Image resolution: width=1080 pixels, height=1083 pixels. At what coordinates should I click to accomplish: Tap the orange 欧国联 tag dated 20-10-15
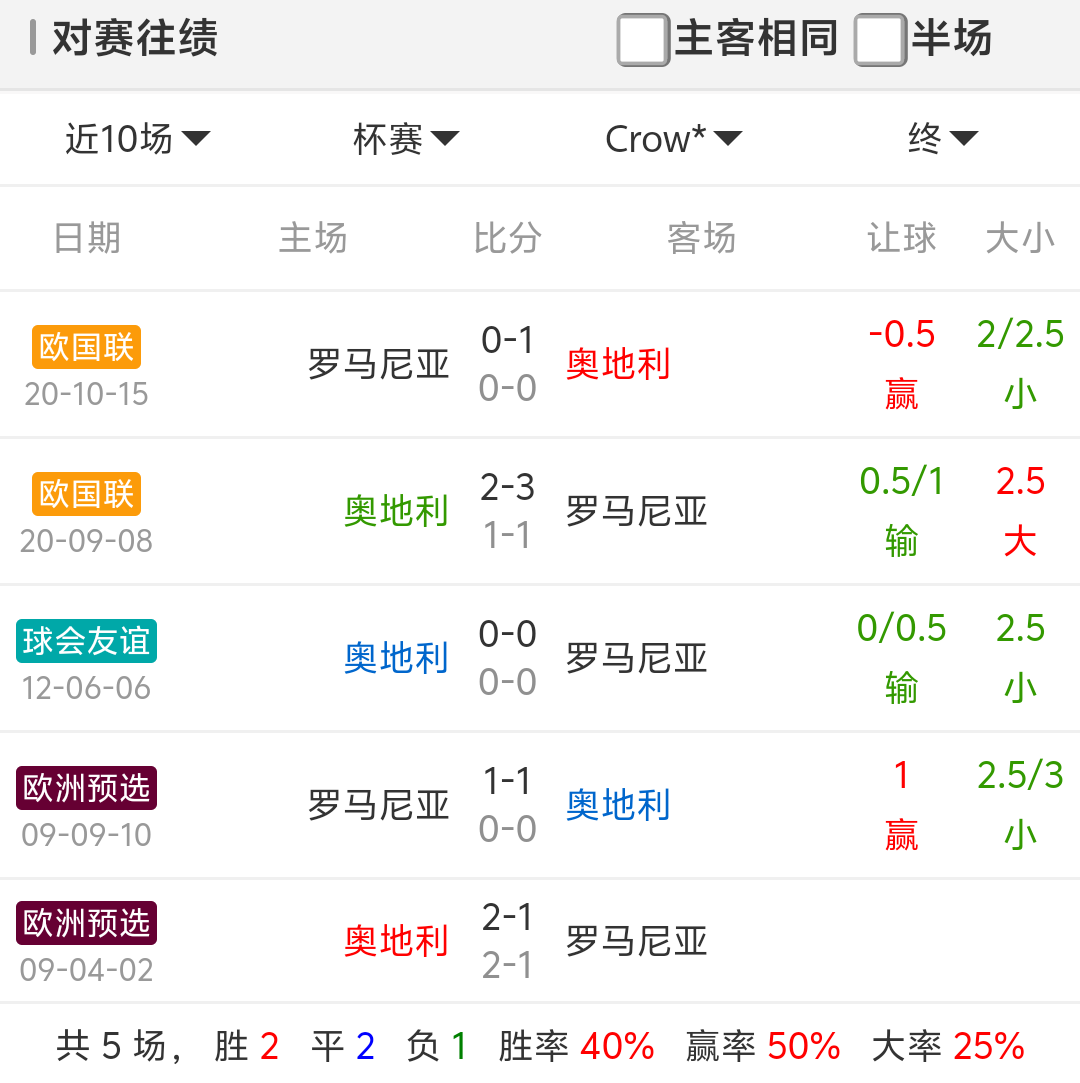pyautogui.click(x=86, y=347)
